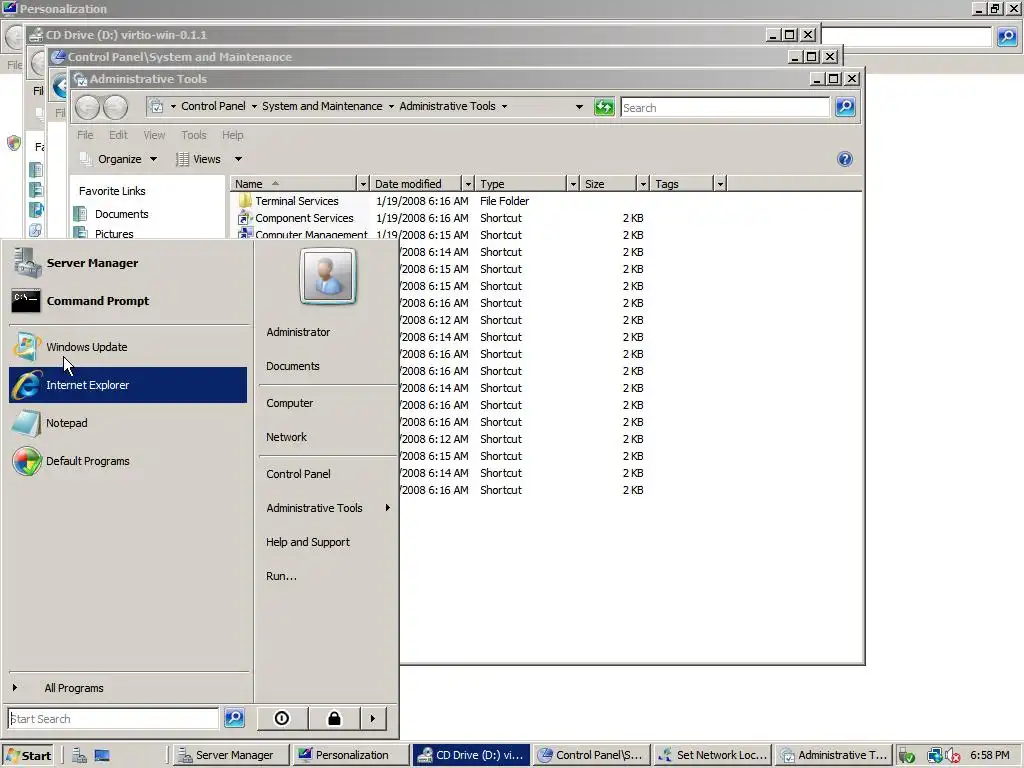Open Help and Support
Image resolution: width=1024 pixels, height=768 pixels.
308,541
